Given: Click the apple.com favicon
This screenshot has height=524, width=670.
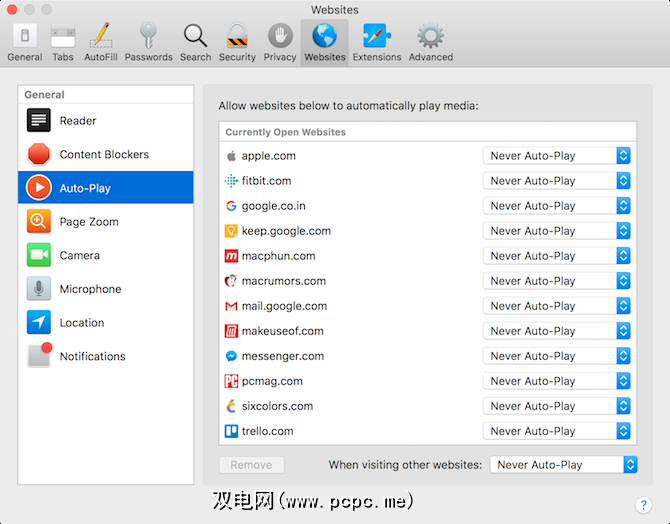Looking at the screenshot, I should pyautogui.click(x=231, y=156).
